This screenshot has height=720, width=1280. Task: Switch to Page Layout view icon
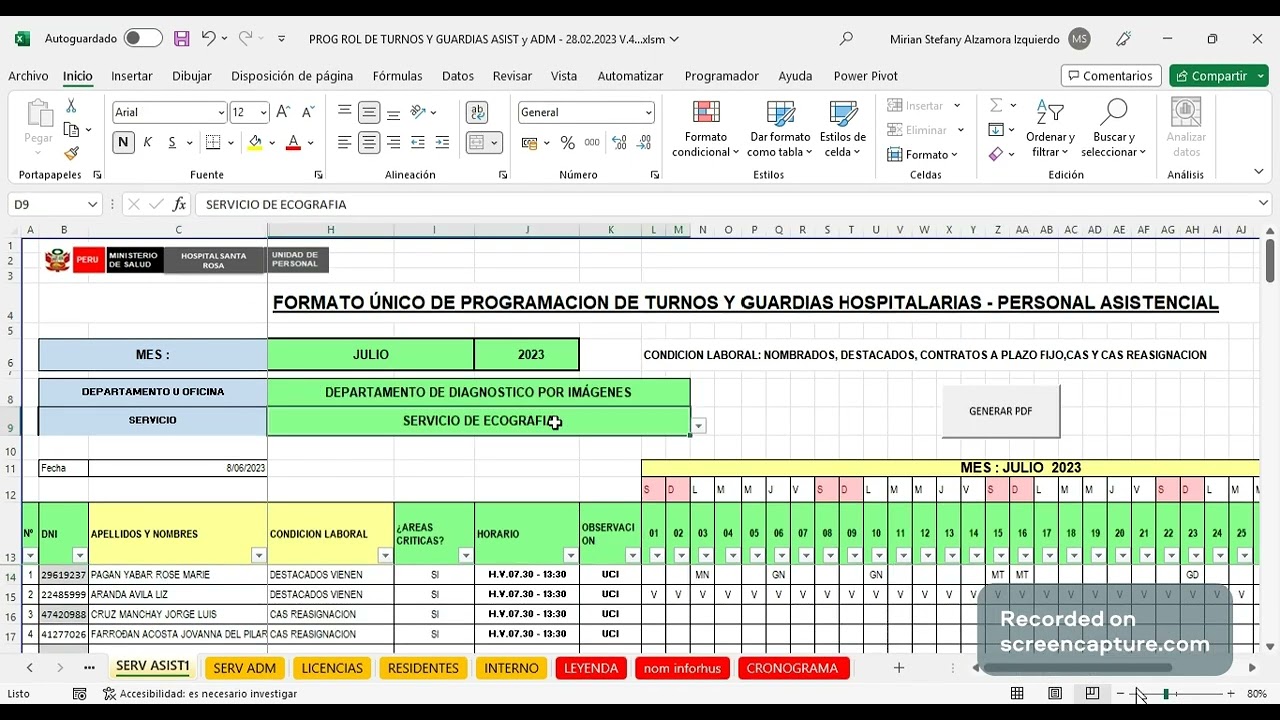(x=1055, y=693)
